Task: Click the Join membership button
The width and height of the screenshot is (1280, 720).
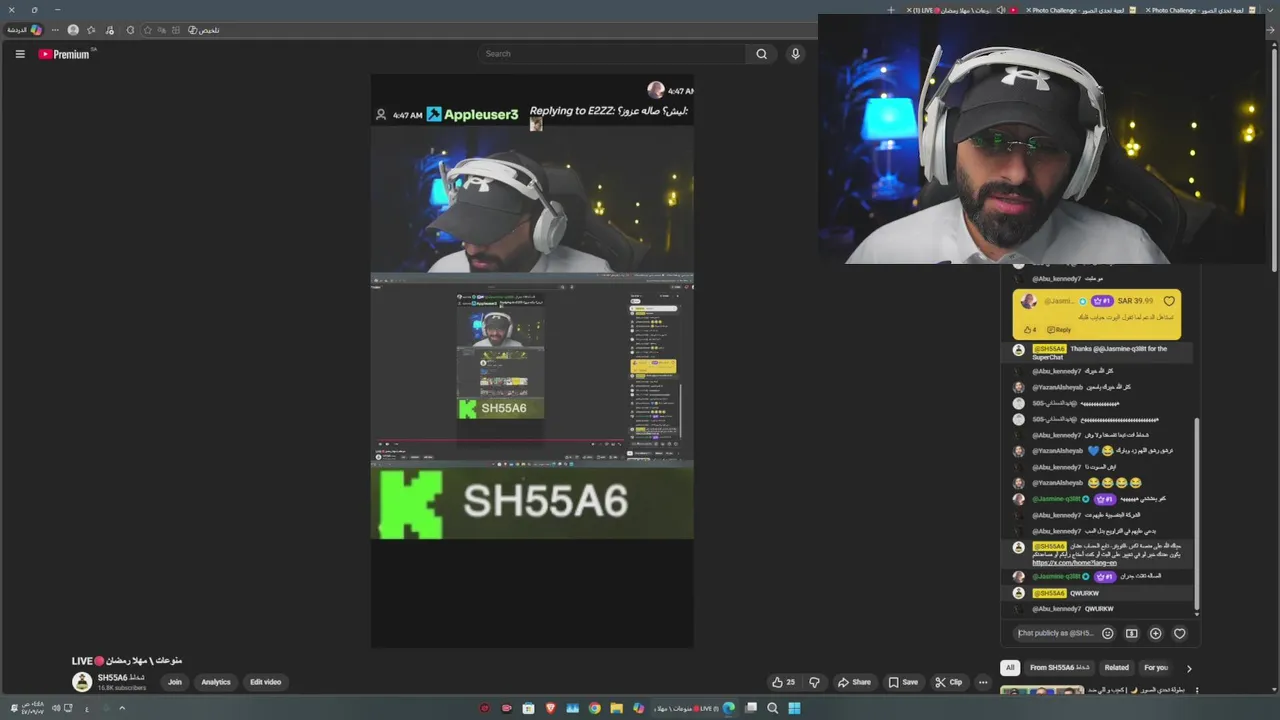Action: 175,682
